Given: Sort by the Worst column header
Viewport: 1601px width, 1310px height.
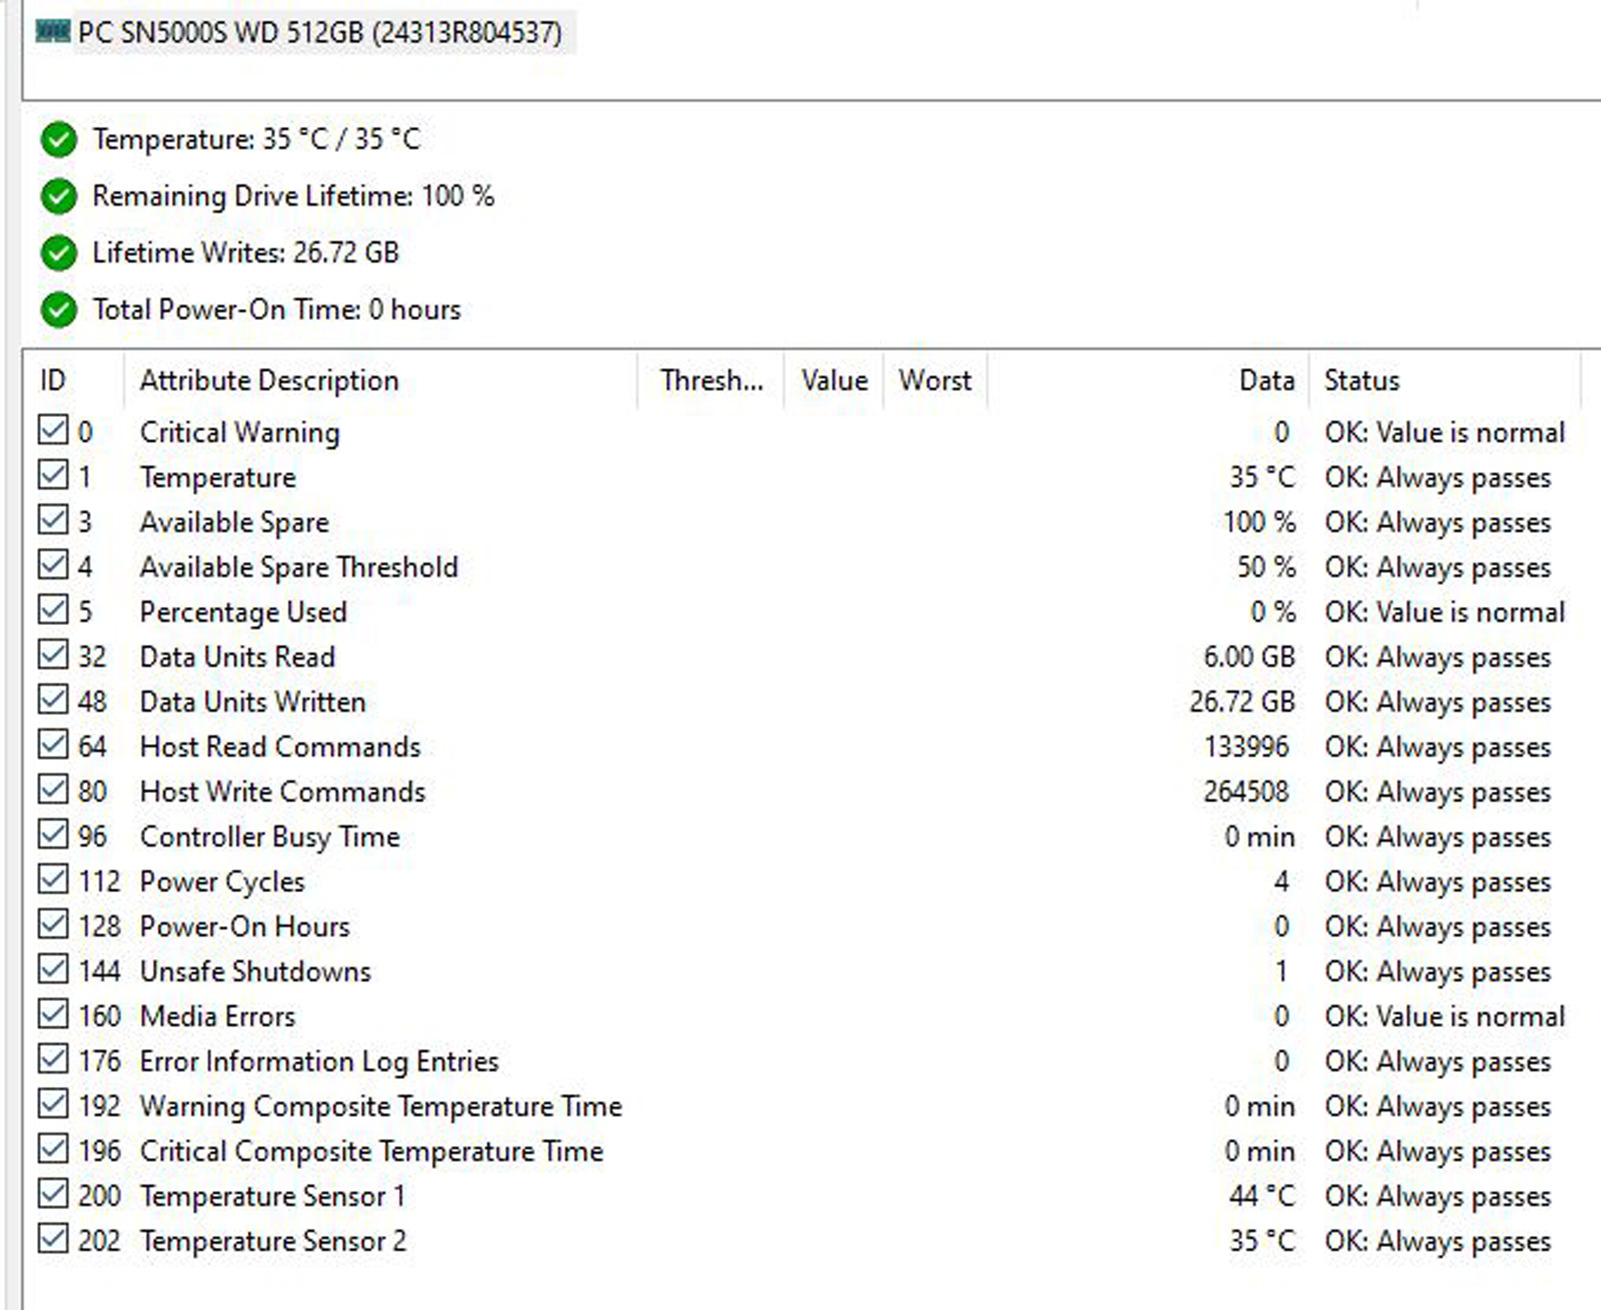Looking at the screenshot, I should (x=935, y=380).
